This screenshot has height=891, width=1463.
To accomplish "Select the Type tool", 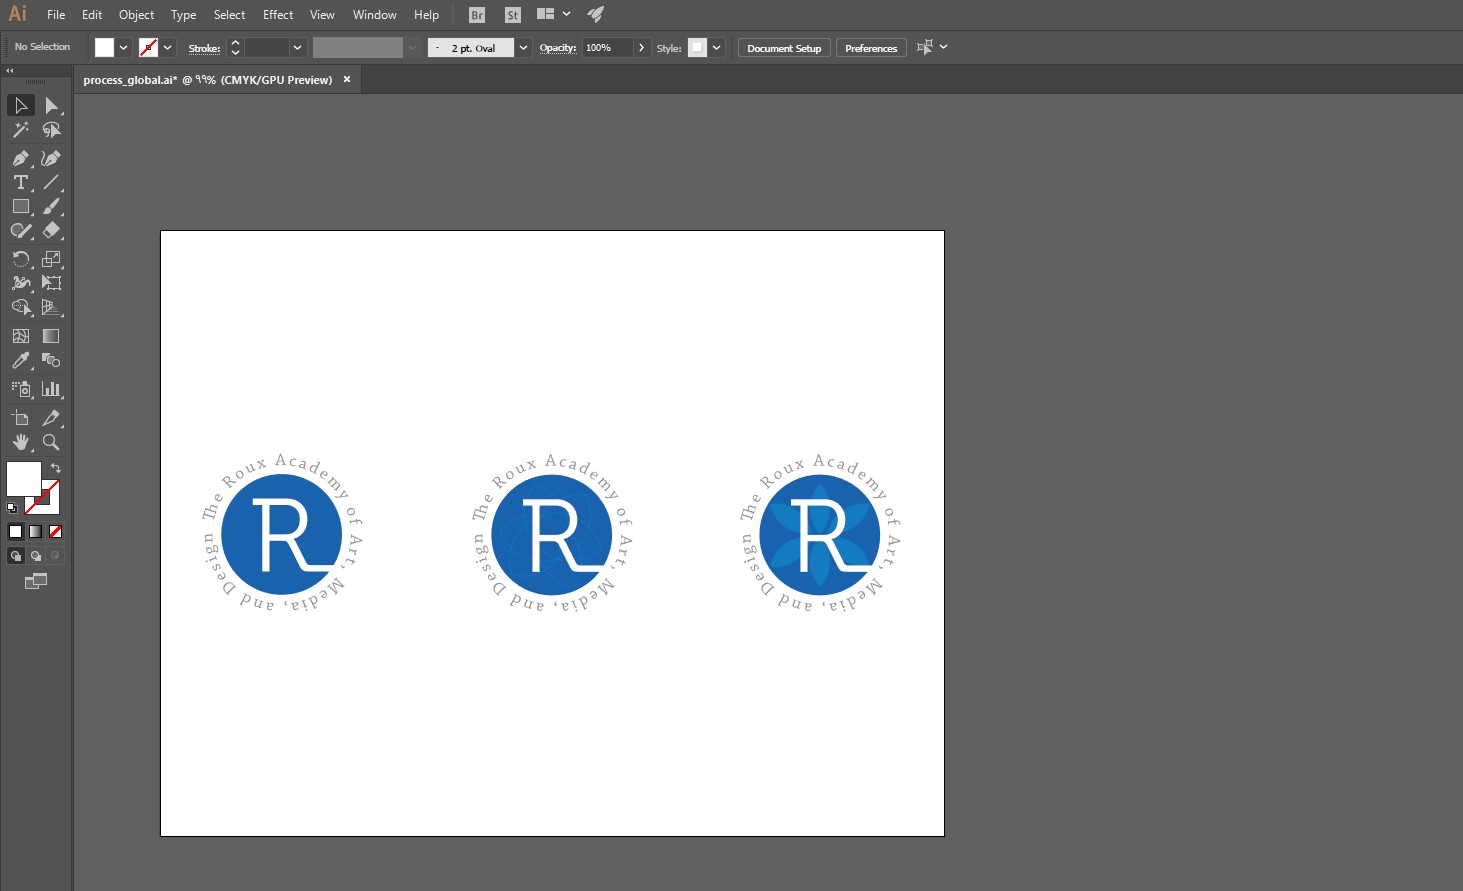I will pos(21,182).
